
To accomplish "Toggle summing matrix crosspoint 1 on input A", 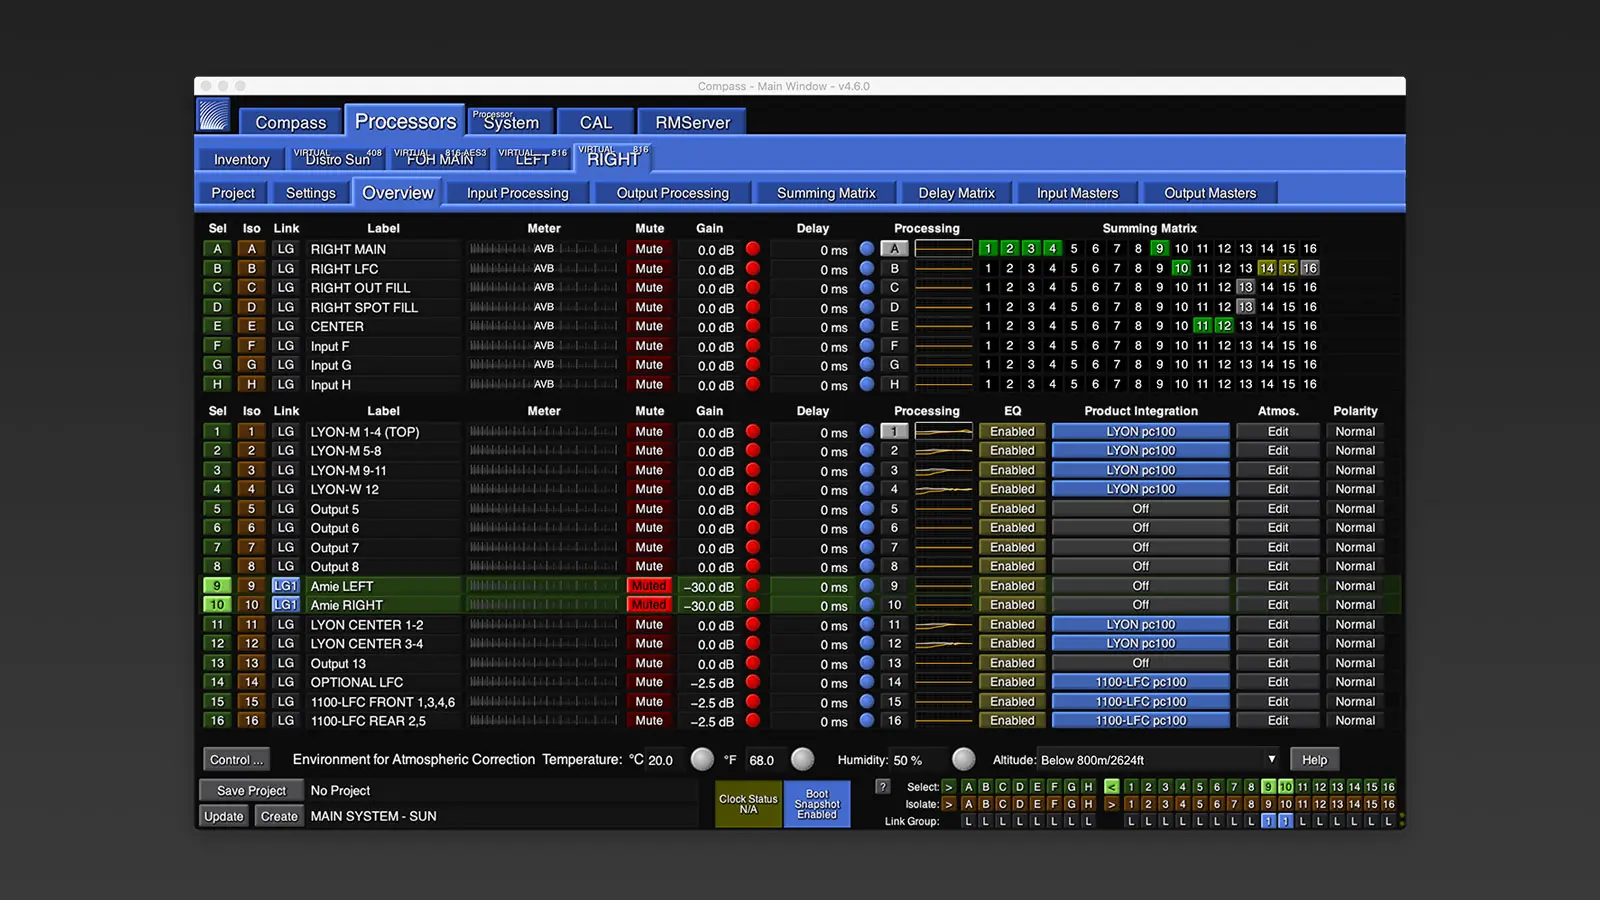I will tap(988, 248).
